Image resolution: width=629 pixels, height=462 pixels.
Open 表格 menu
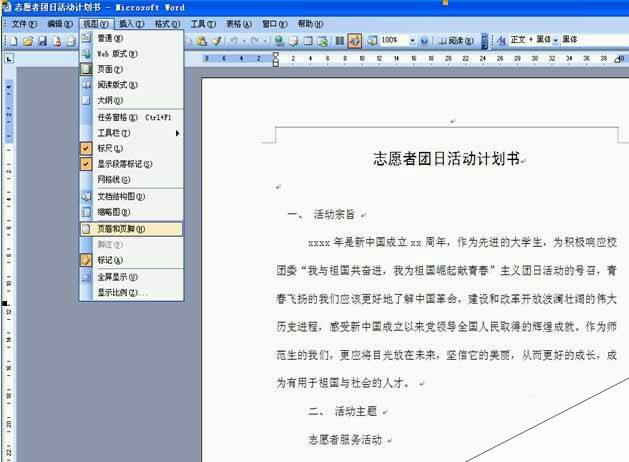tap(239, 24)
